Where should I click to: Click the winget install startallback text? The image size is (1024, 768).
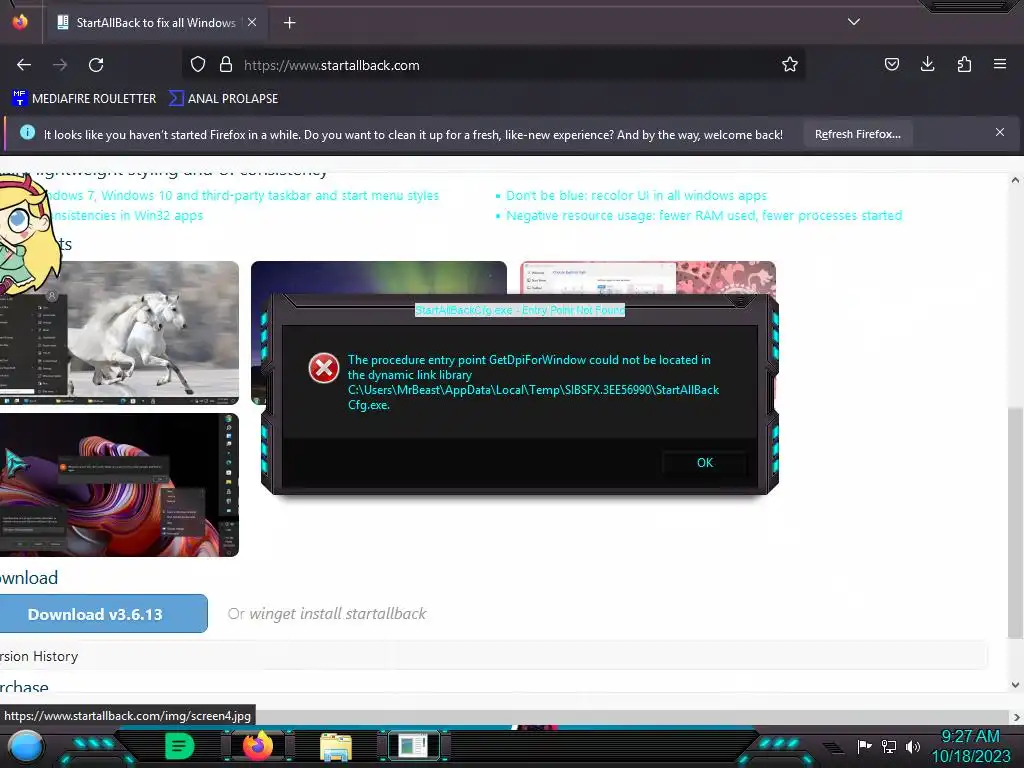pos(338,614)
